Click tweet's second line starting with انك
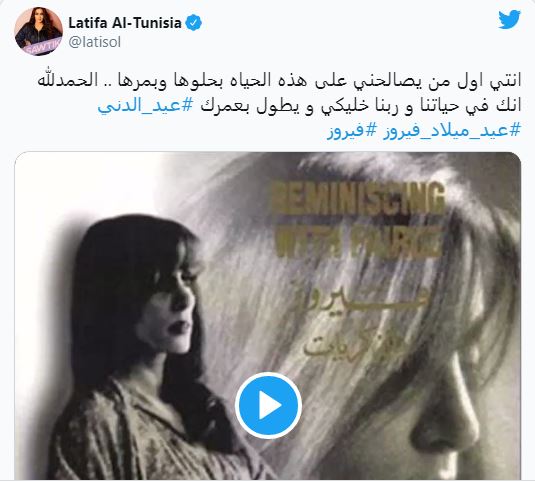 point(362,105)
